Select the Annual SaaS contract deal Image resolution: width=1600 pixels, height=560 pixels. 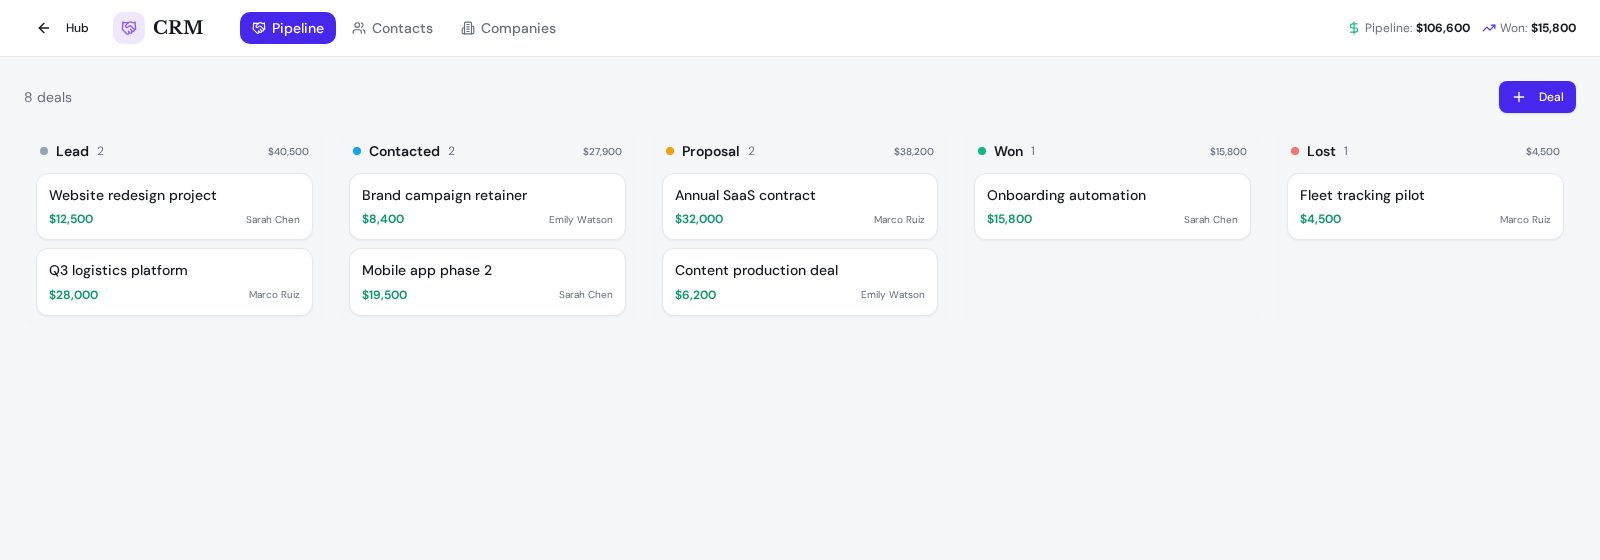800,207
